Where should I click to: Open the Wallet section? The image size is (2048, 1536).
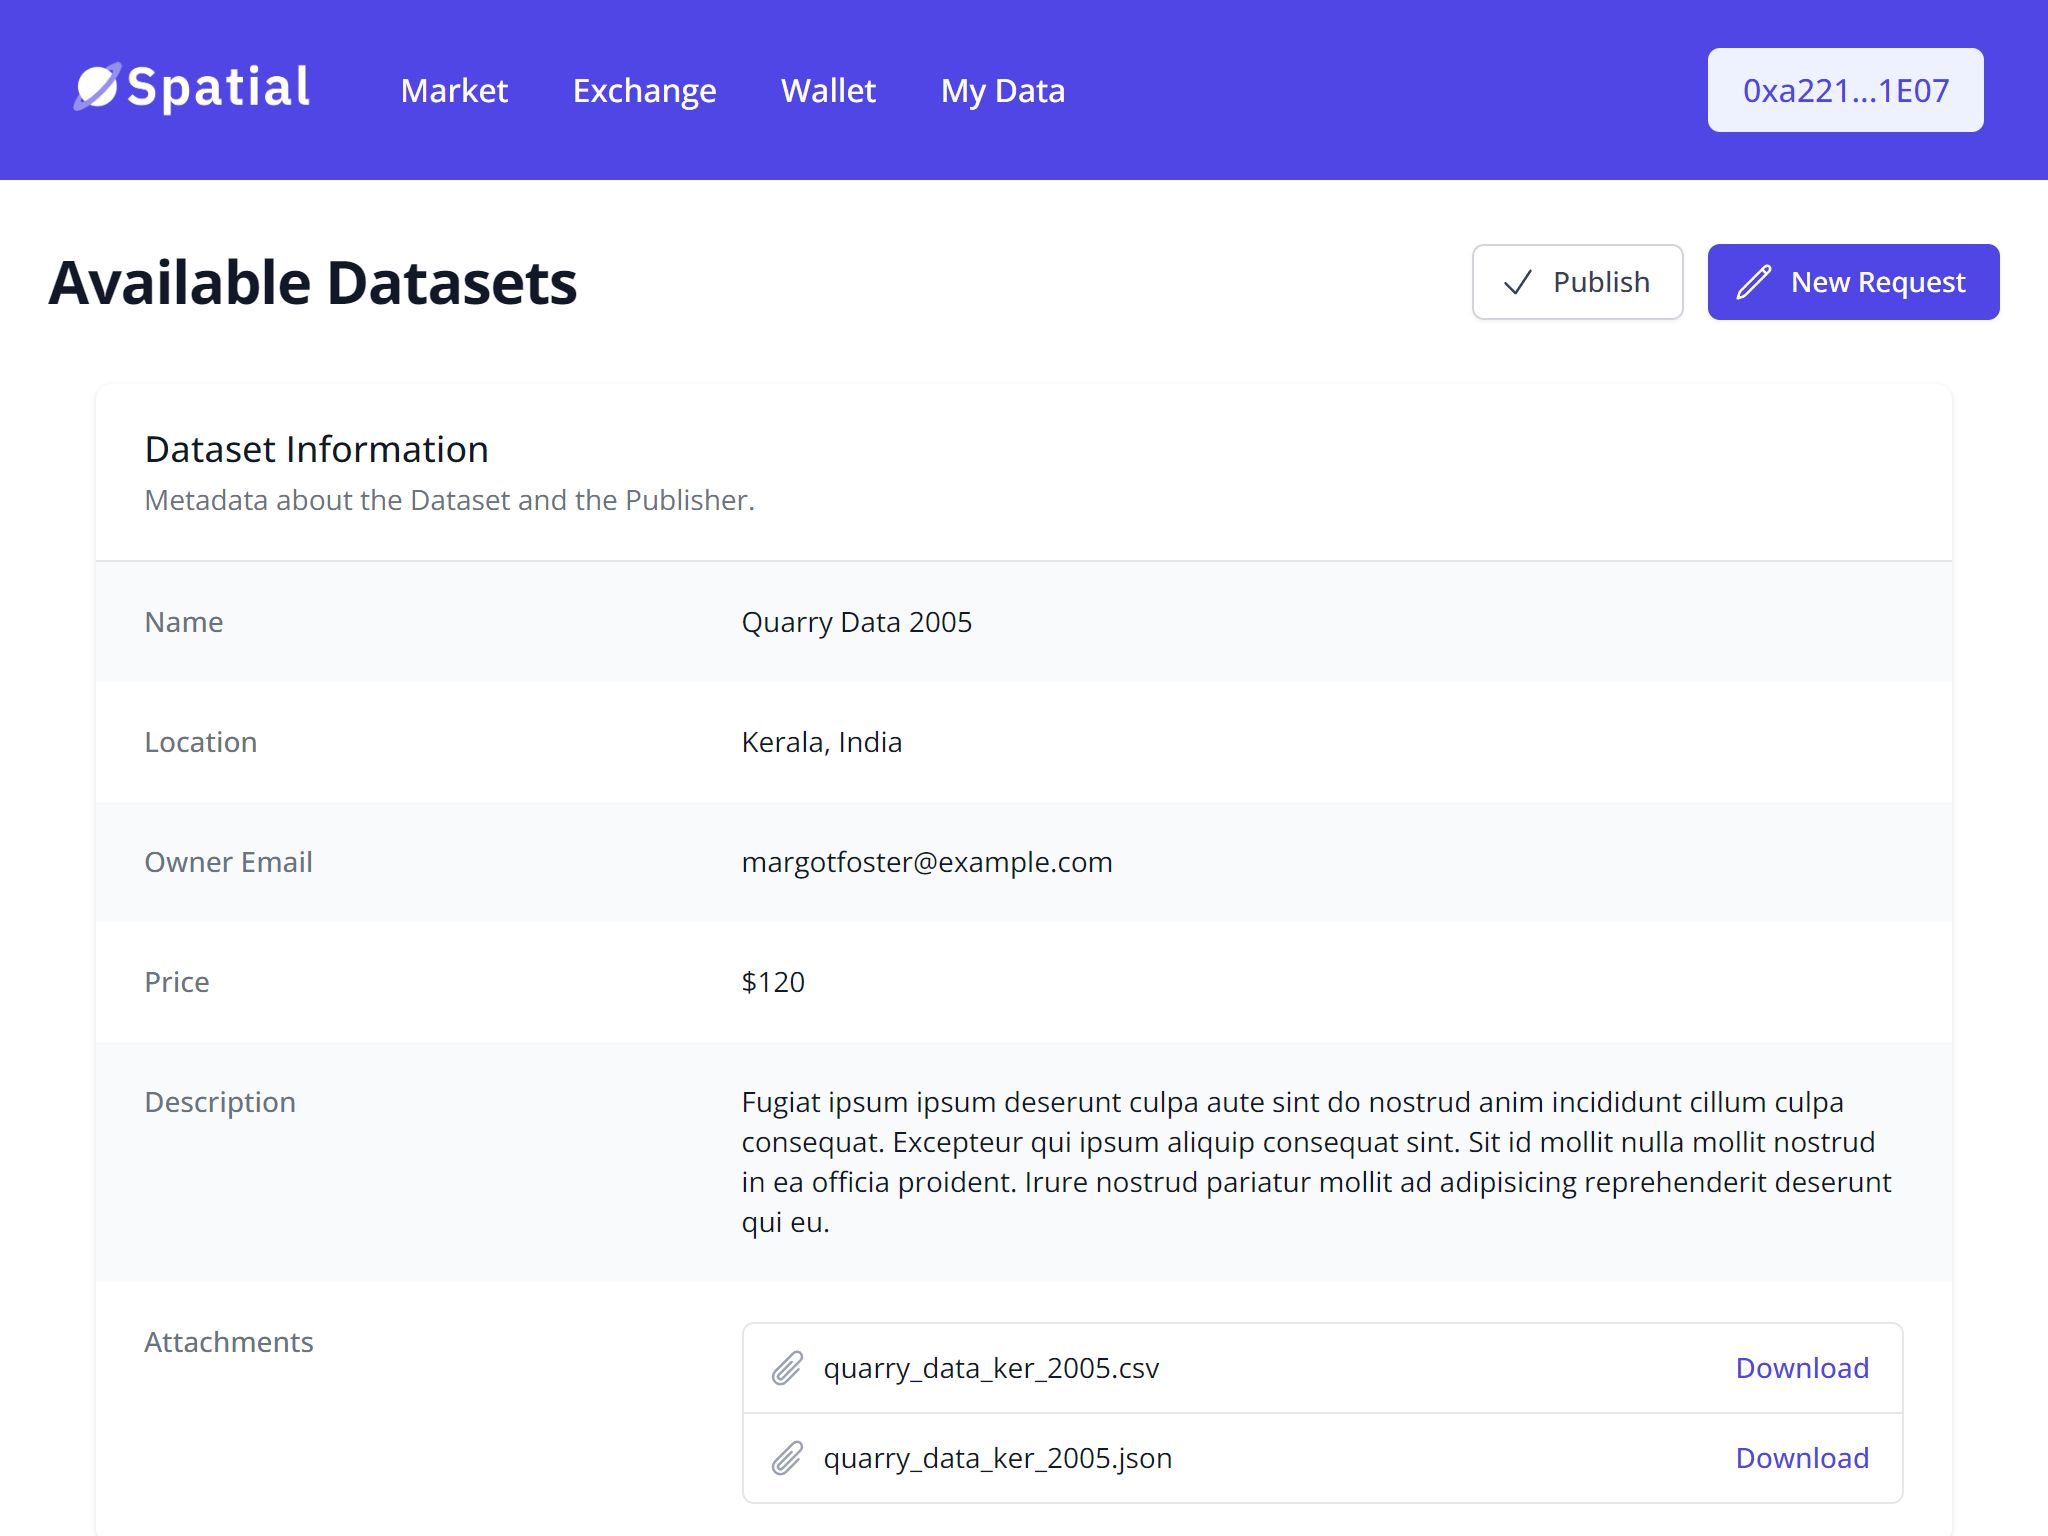(828, 90)
